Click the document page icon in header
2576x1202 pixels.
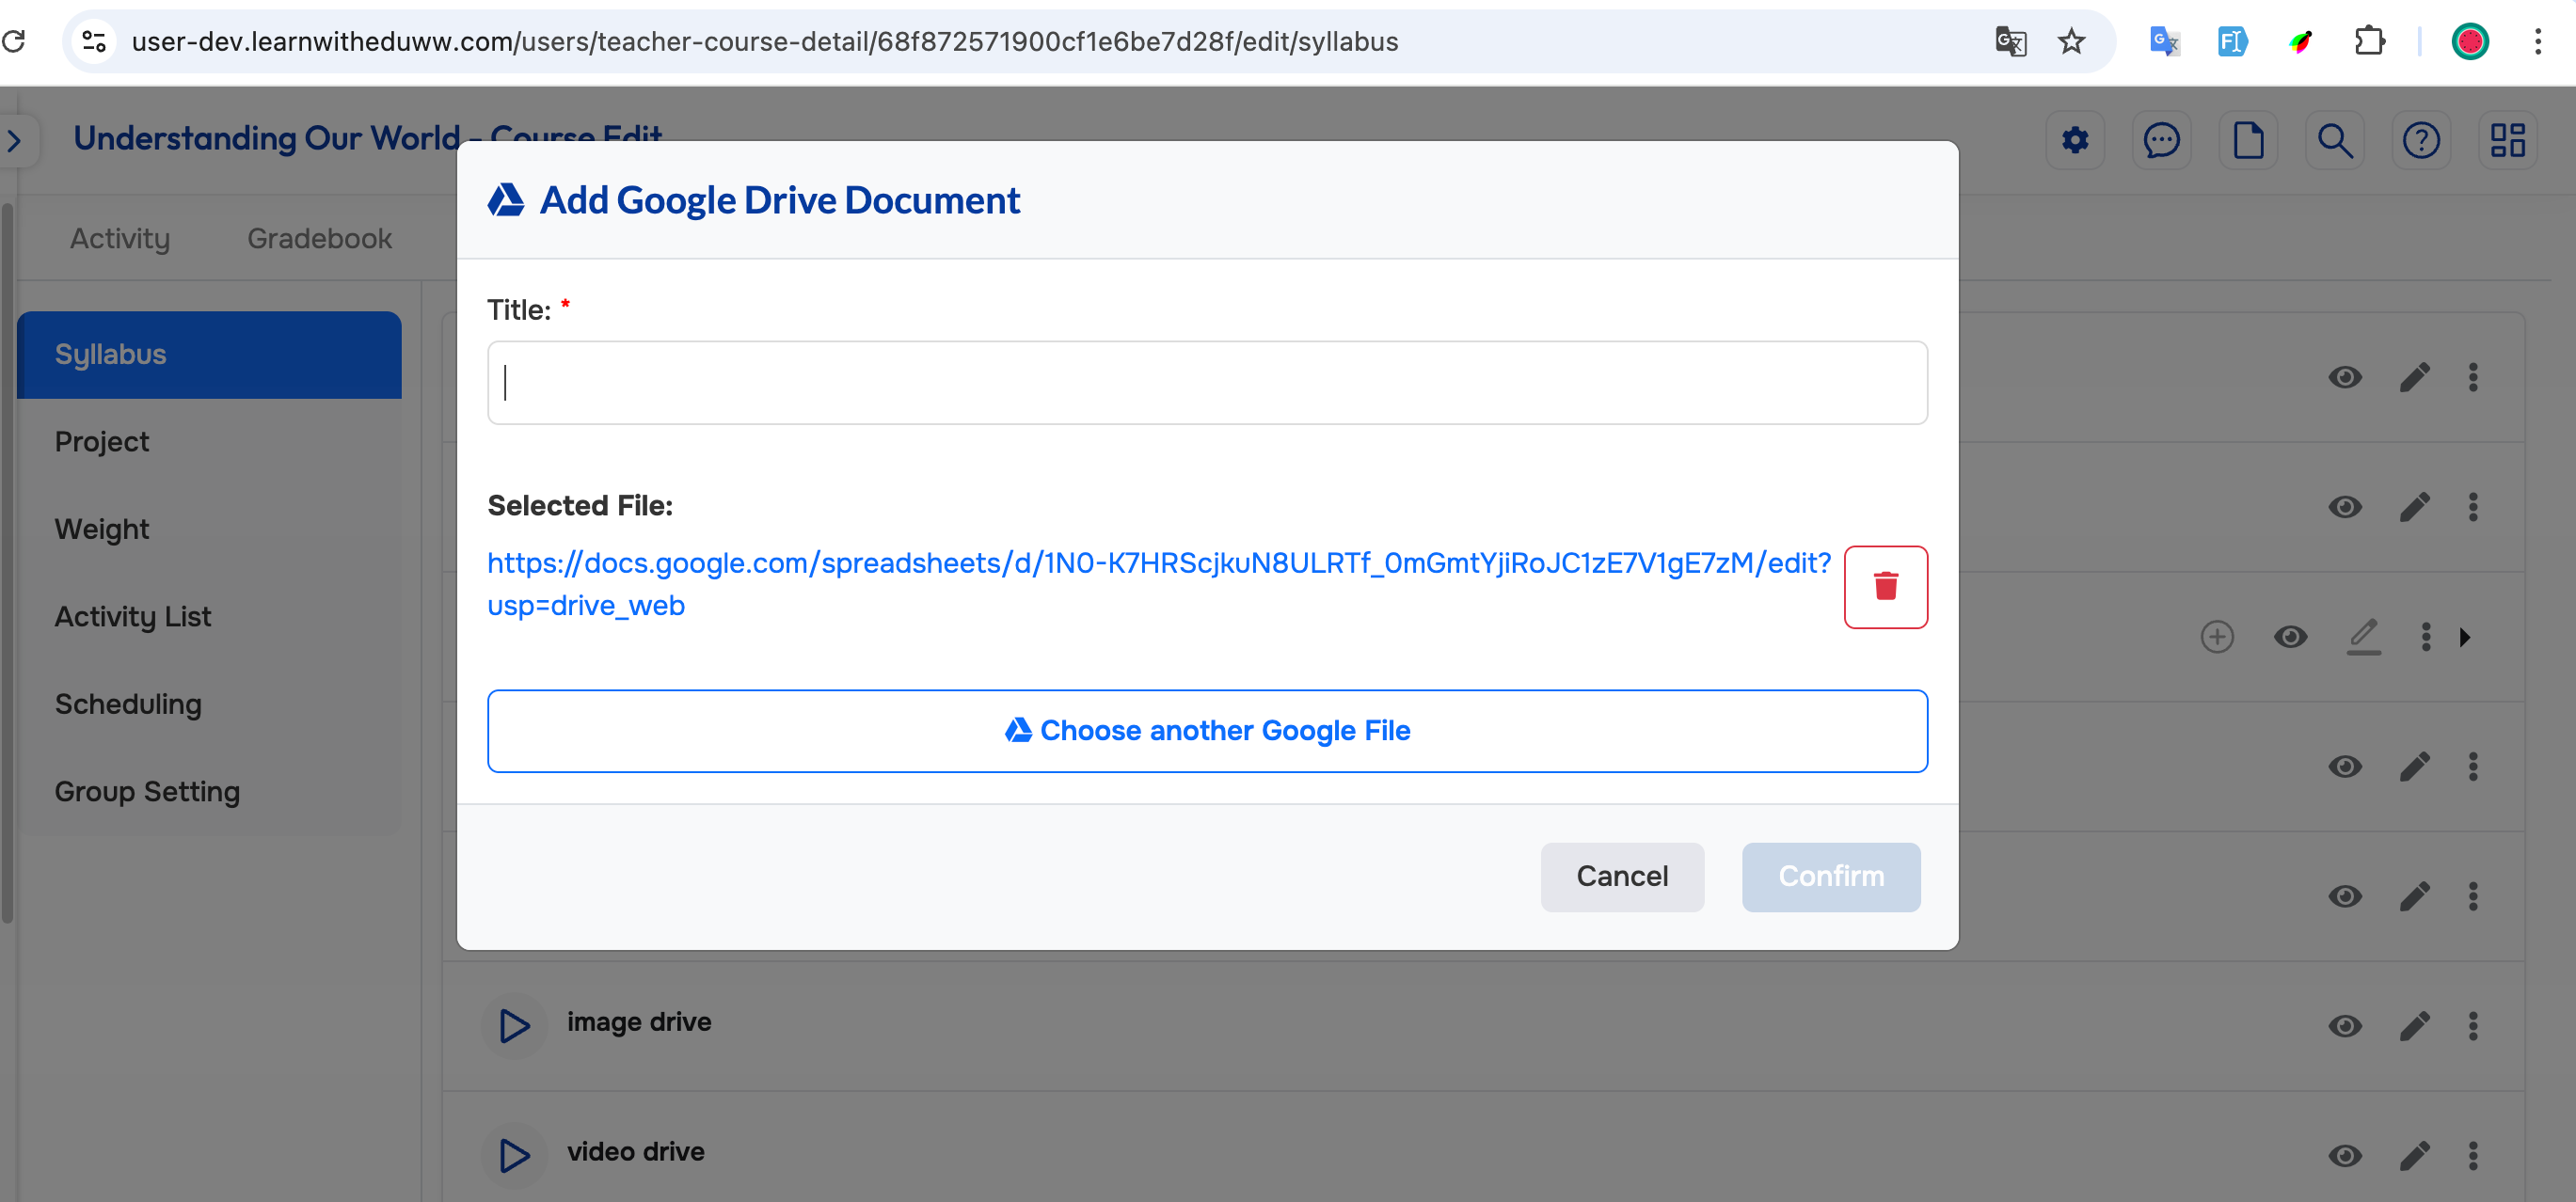2248,140
